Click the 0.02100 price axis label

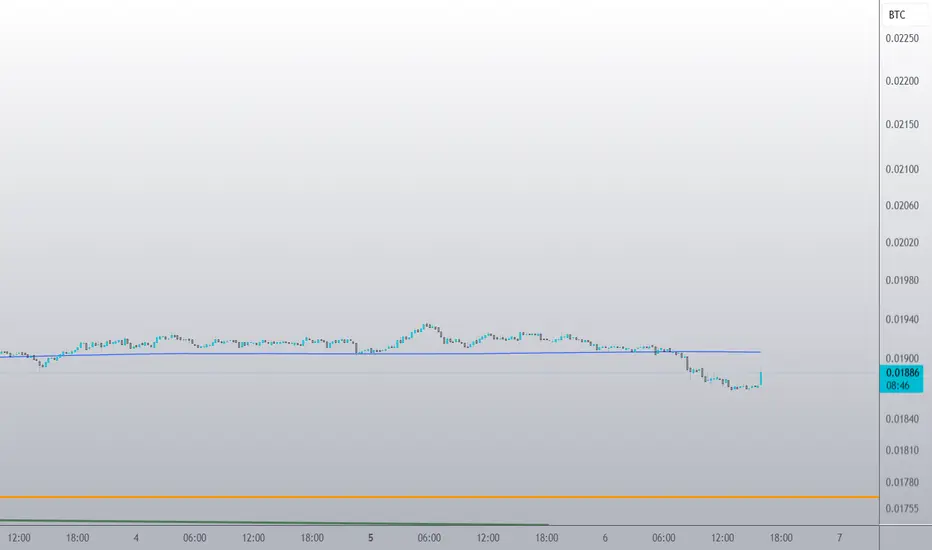click(x=902, y=169)
